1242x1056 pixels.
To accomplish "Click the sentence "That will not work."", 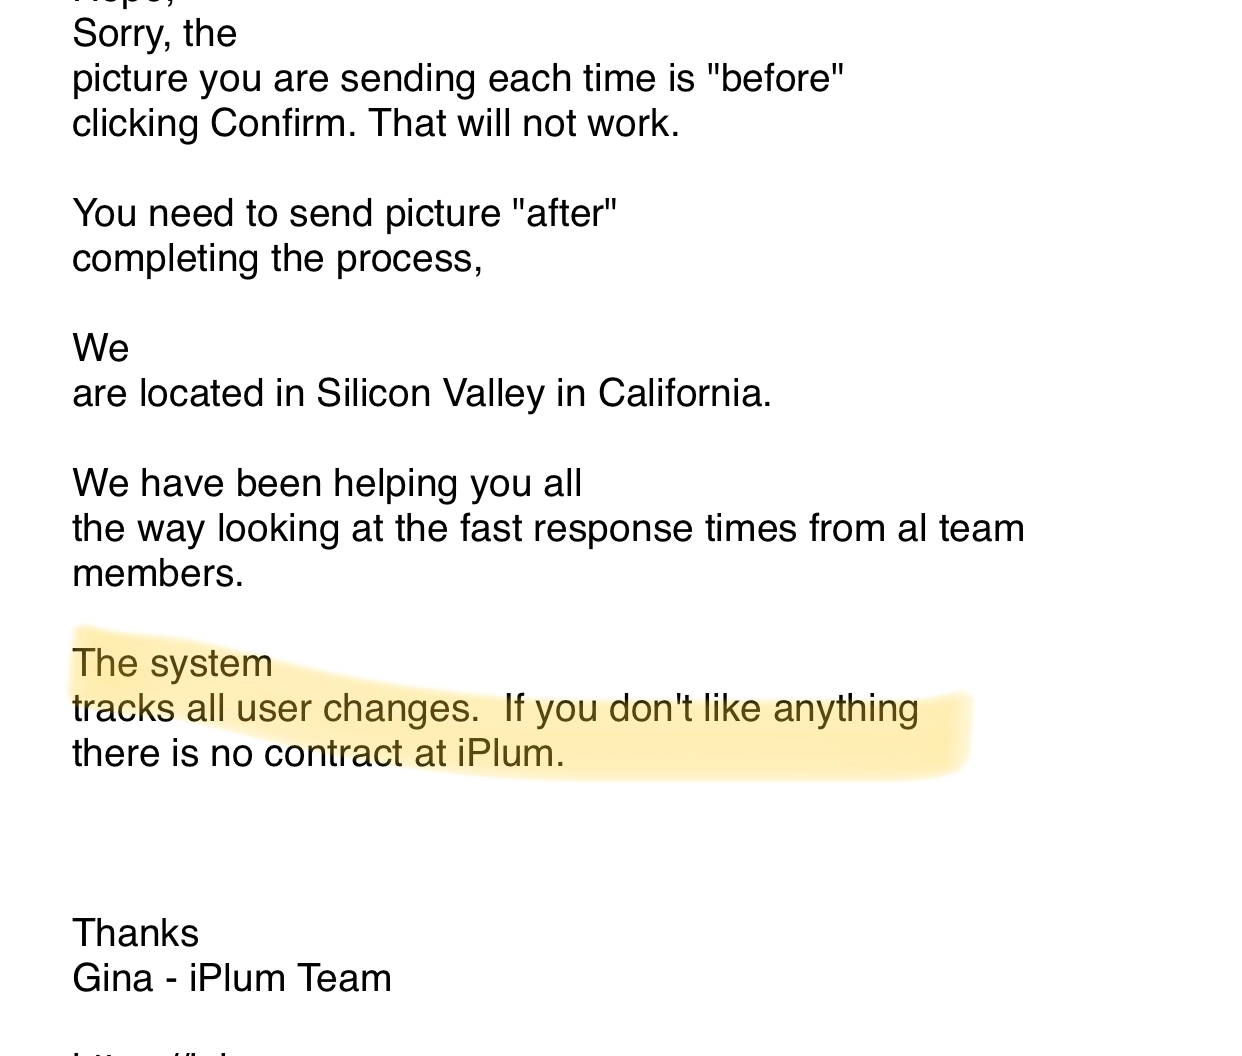I will tap(523, 124).
